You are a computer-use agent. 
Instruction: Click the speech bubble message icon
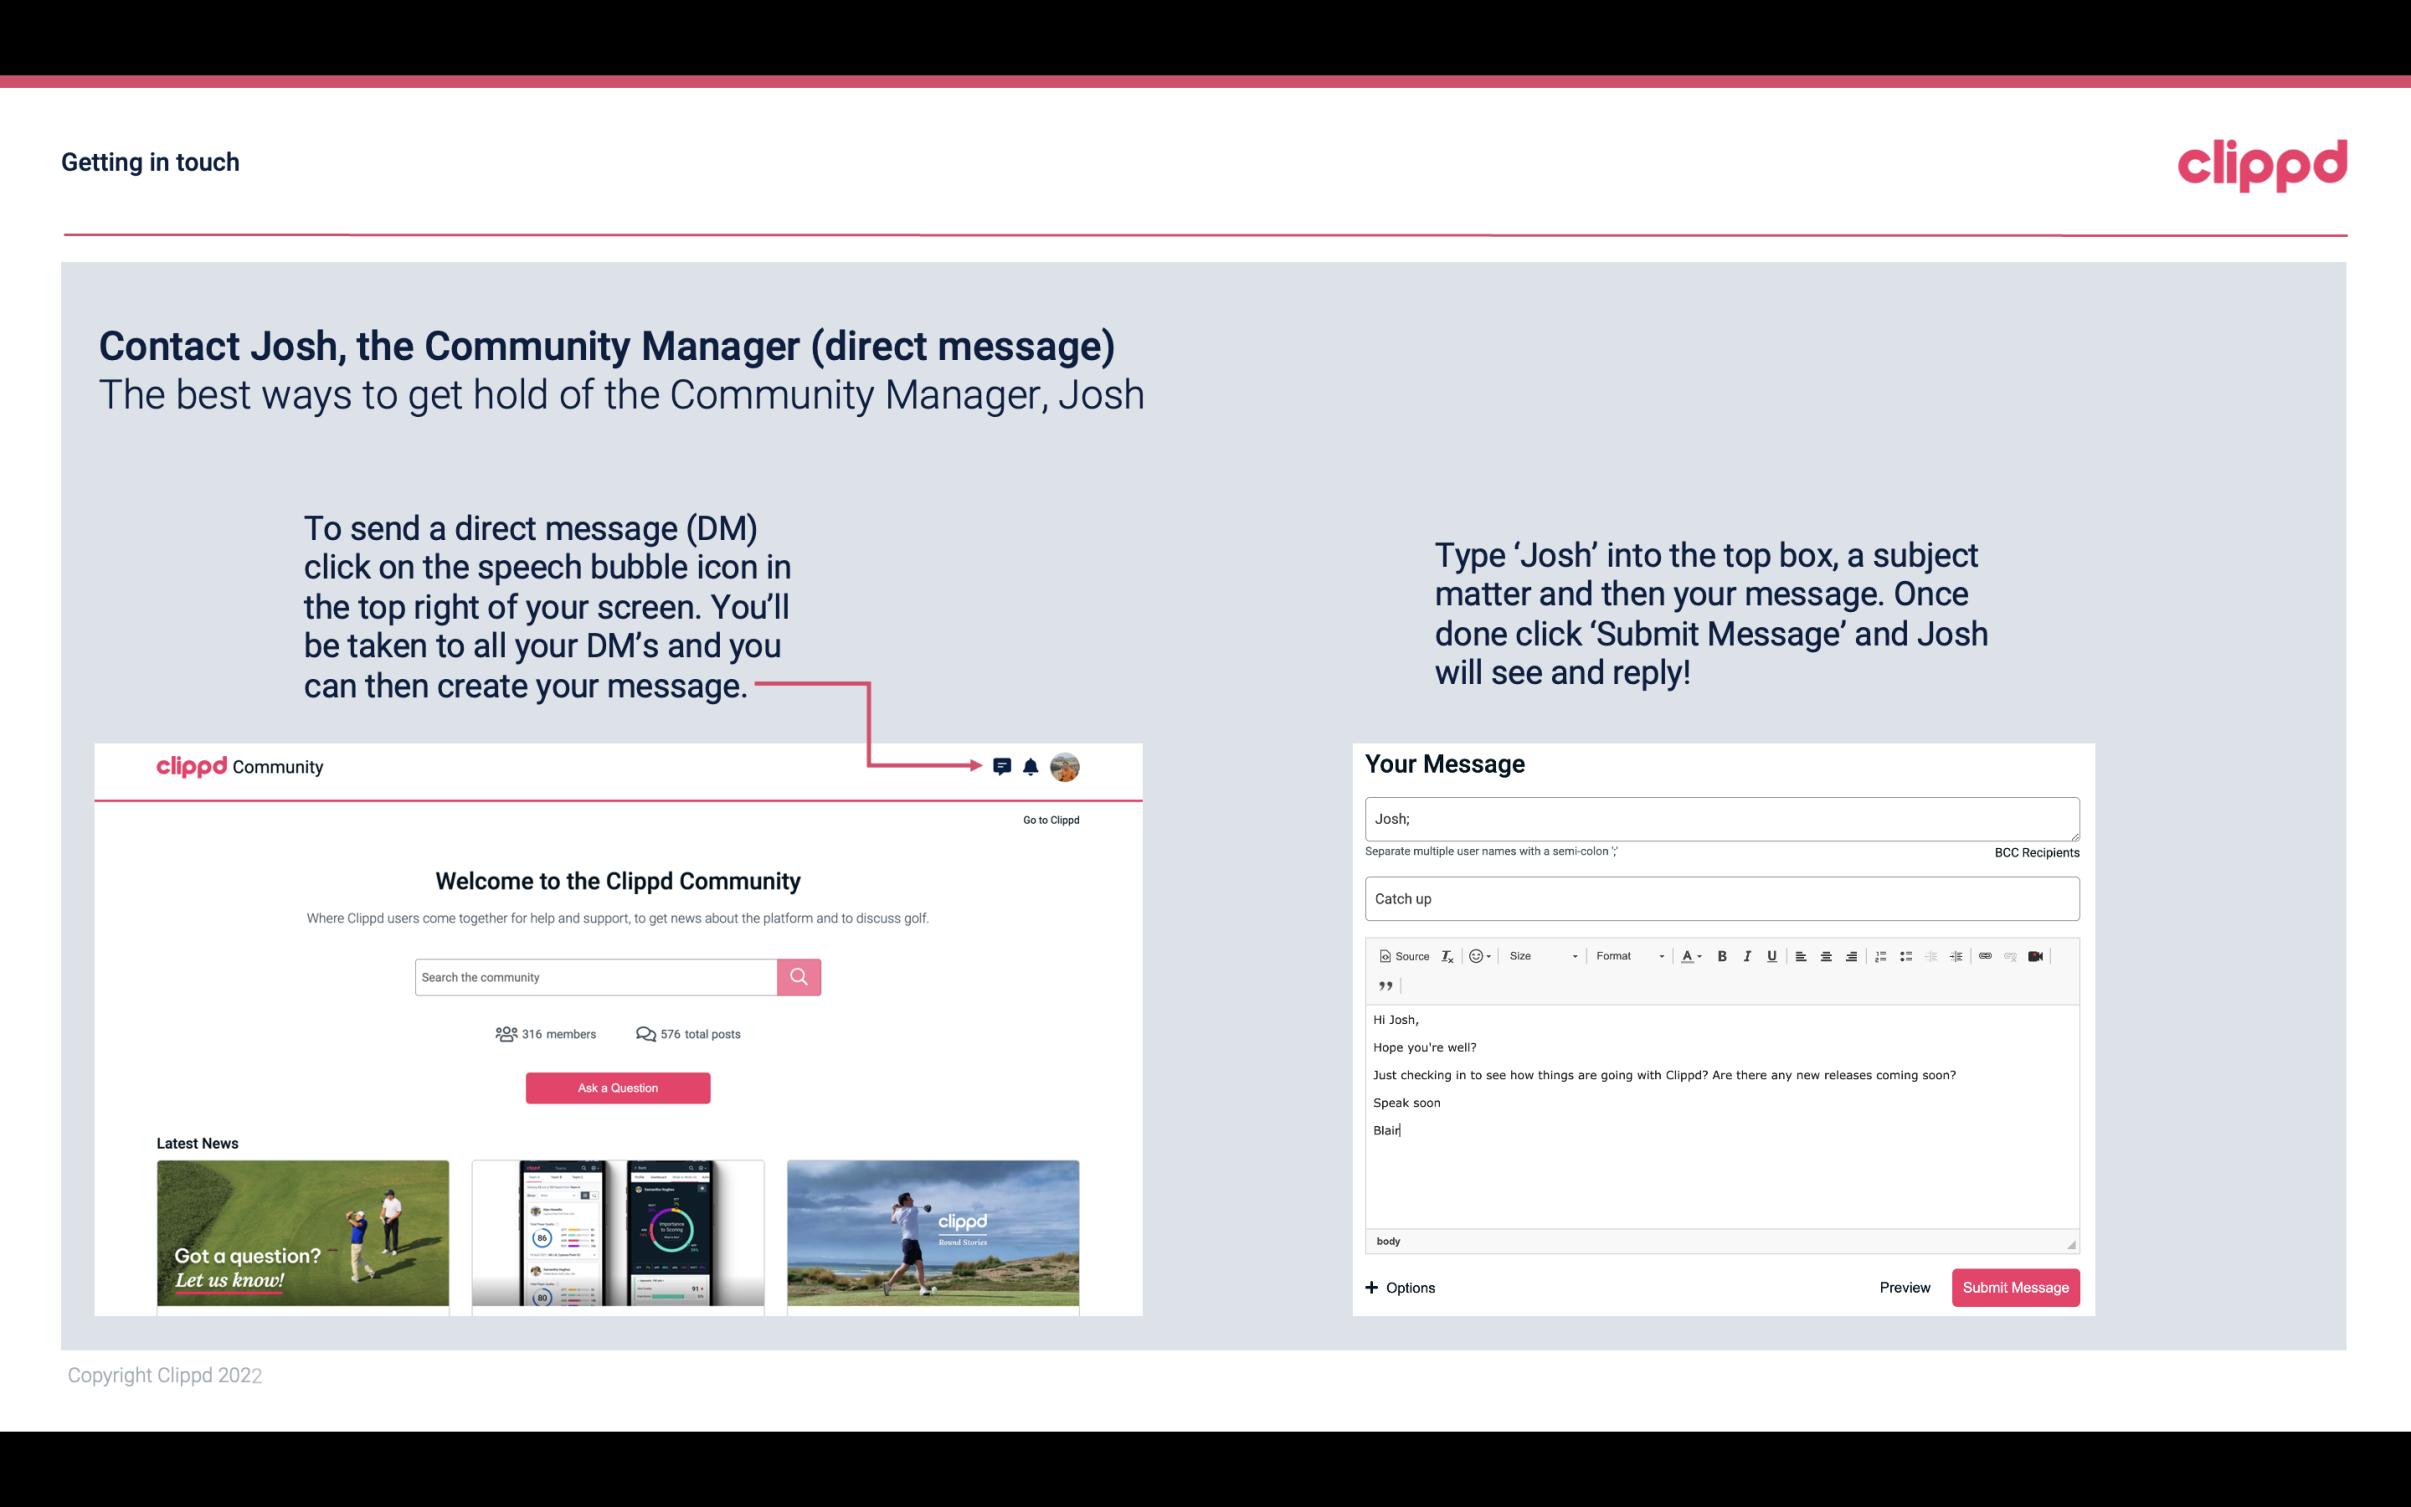pos(1003,766)
